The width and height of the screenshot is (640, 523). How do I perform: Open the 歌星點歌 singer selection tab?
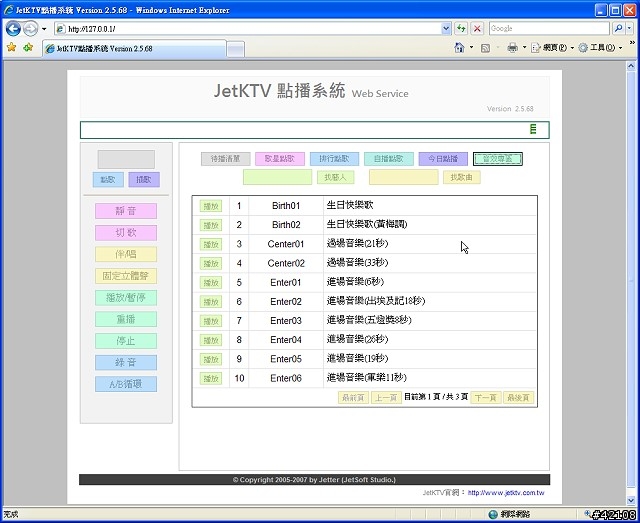coord(280,159)
